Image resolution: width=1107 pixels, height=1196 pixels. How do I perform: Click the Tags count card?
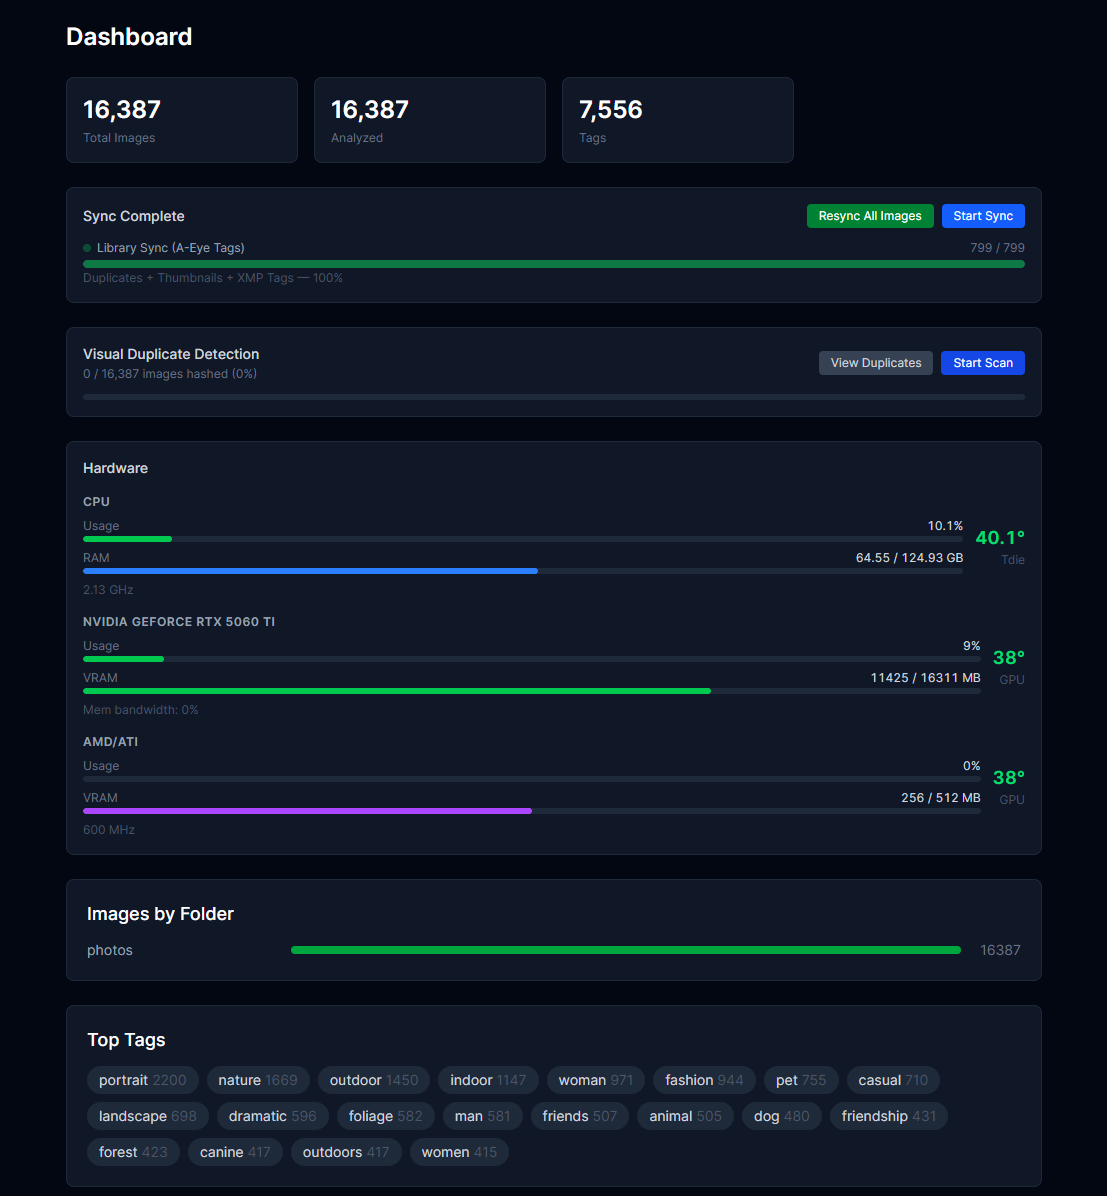tap(677, 120)
